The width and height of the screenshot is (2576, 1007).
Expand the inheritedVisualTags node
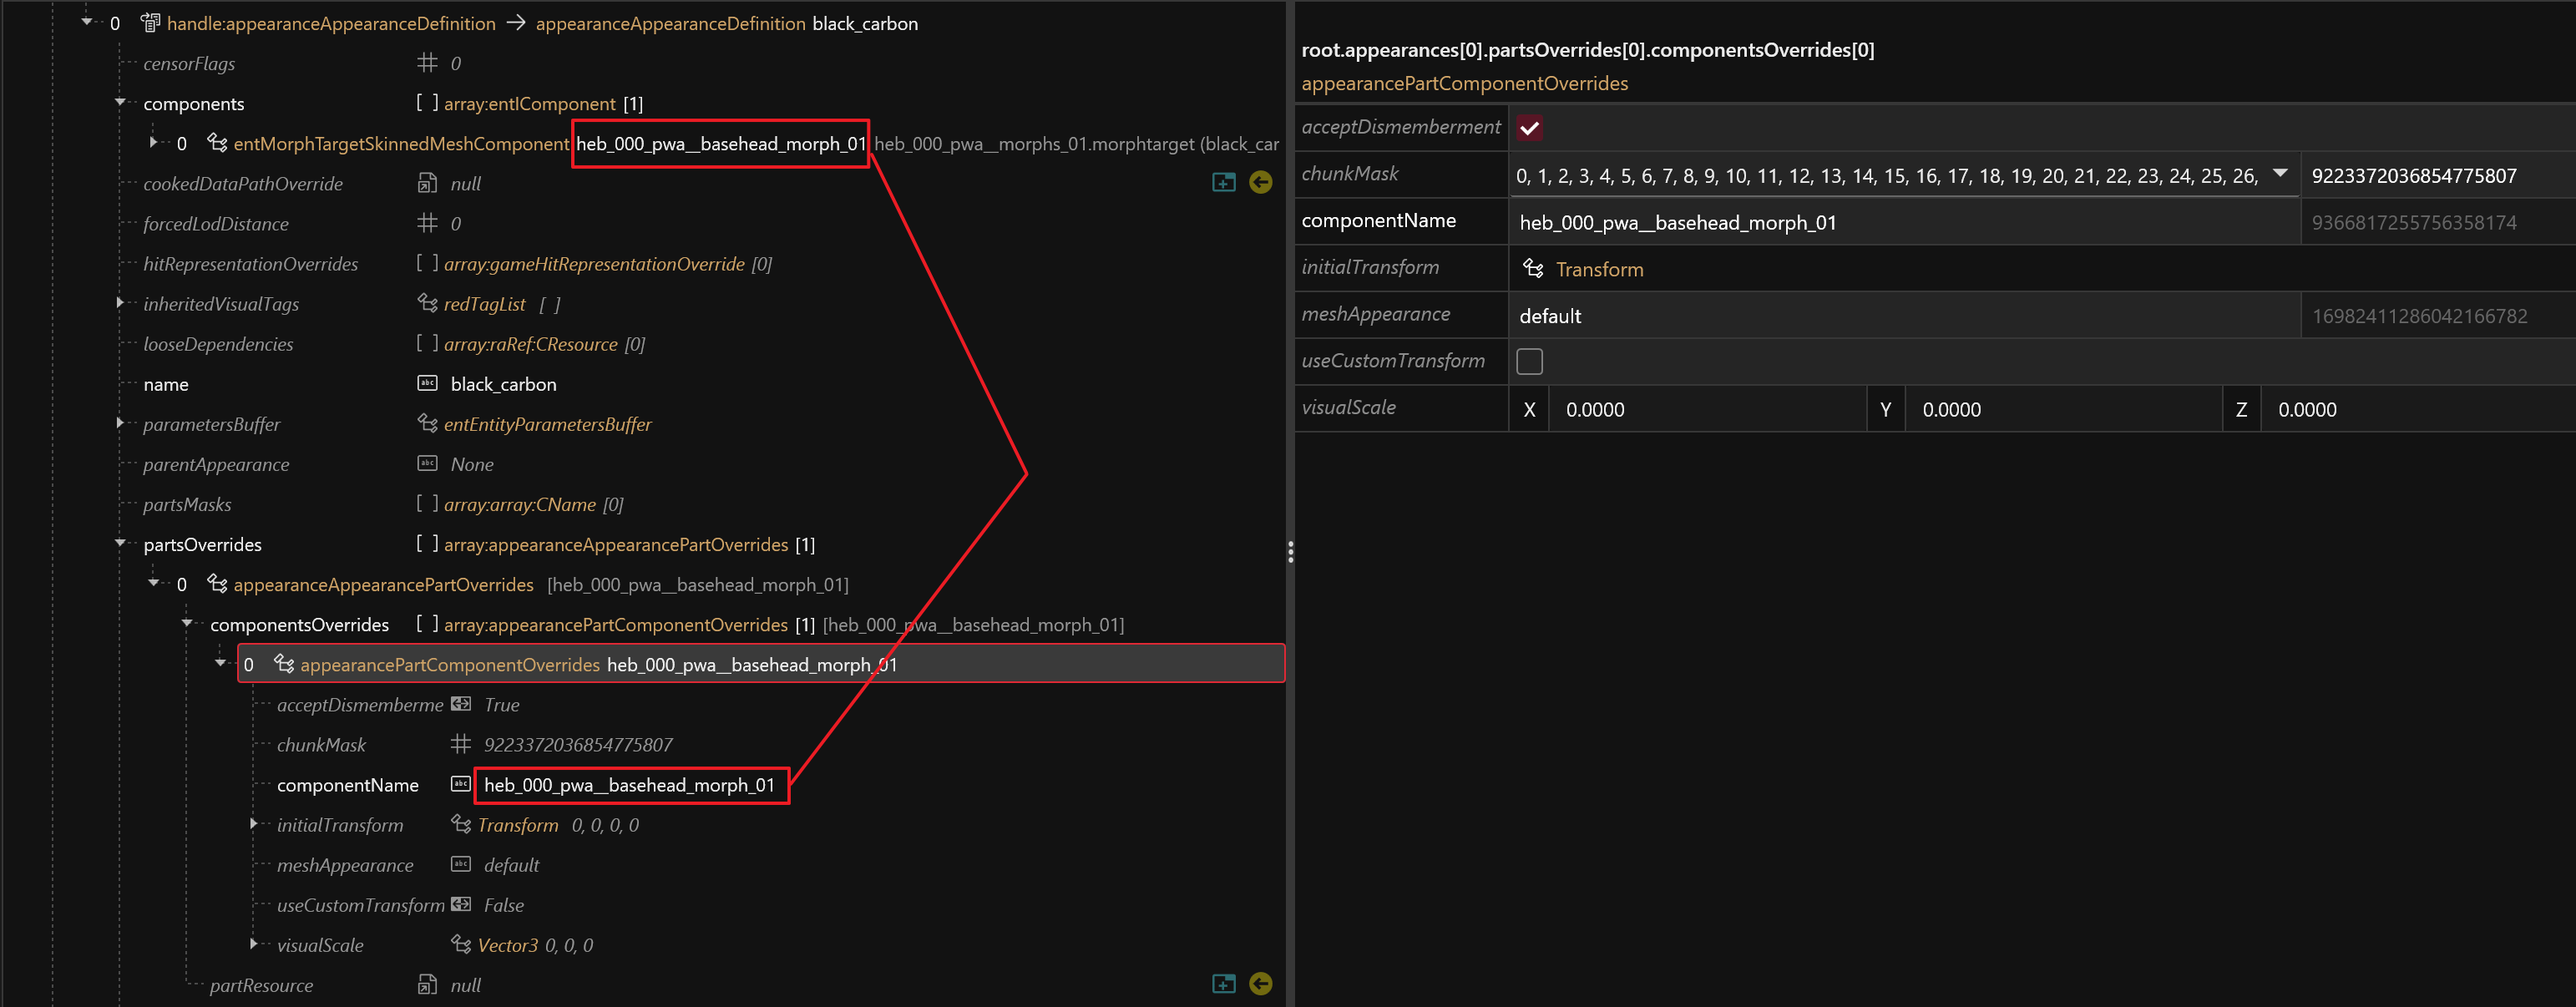coord(121,303)
